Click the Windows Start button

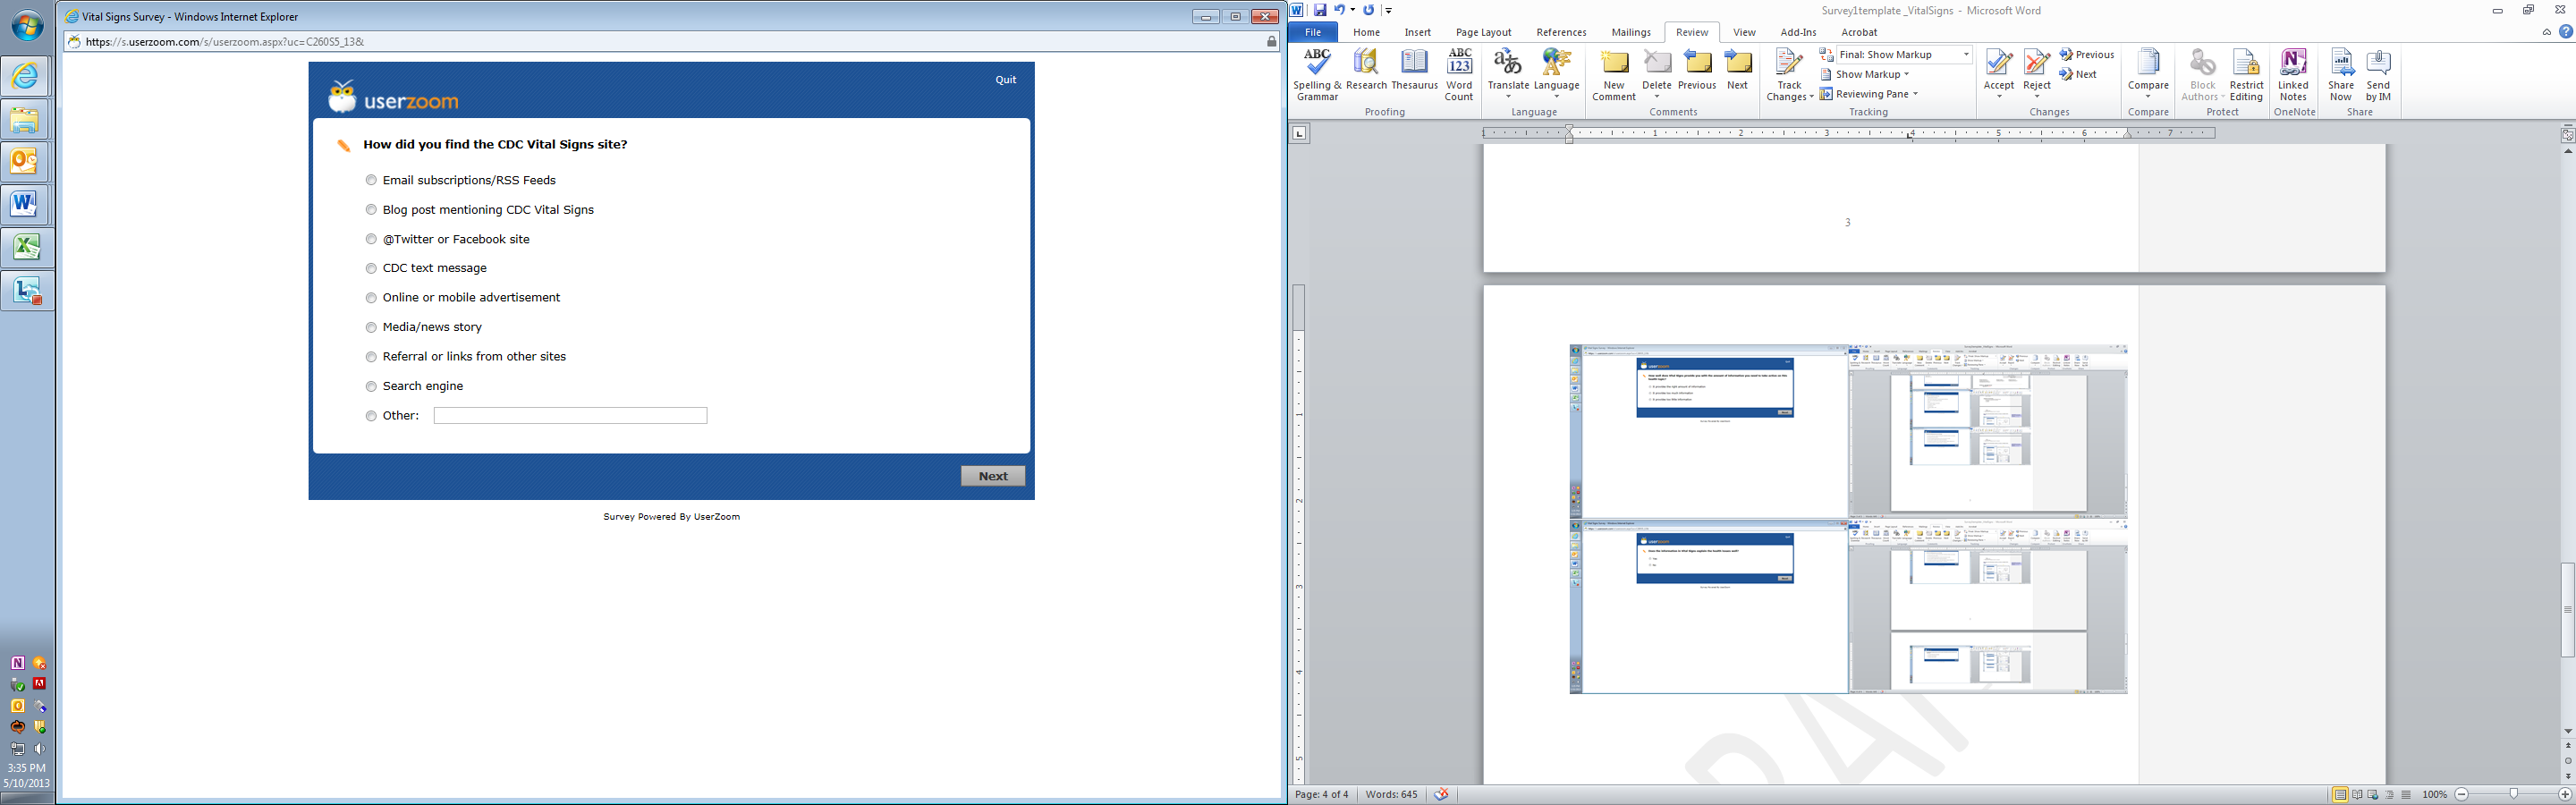[x=27, y=26]
